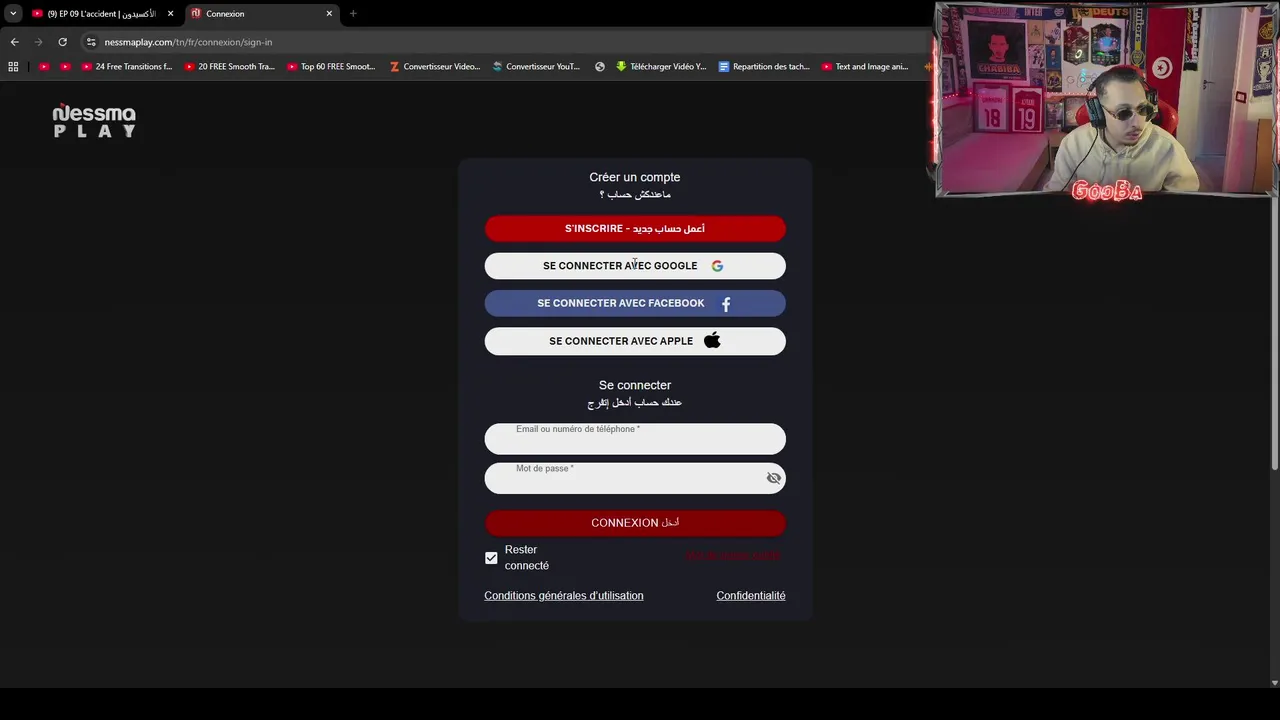Click the Se connecter heading
The image size is (1280, 720).
[x=635, y=385]
